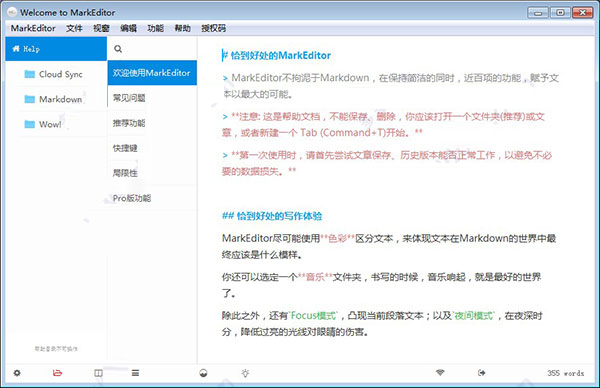Viewport: 600px width, 388px height.
Task: Minimize the MarkEditor window
Action: click(538, 13)
